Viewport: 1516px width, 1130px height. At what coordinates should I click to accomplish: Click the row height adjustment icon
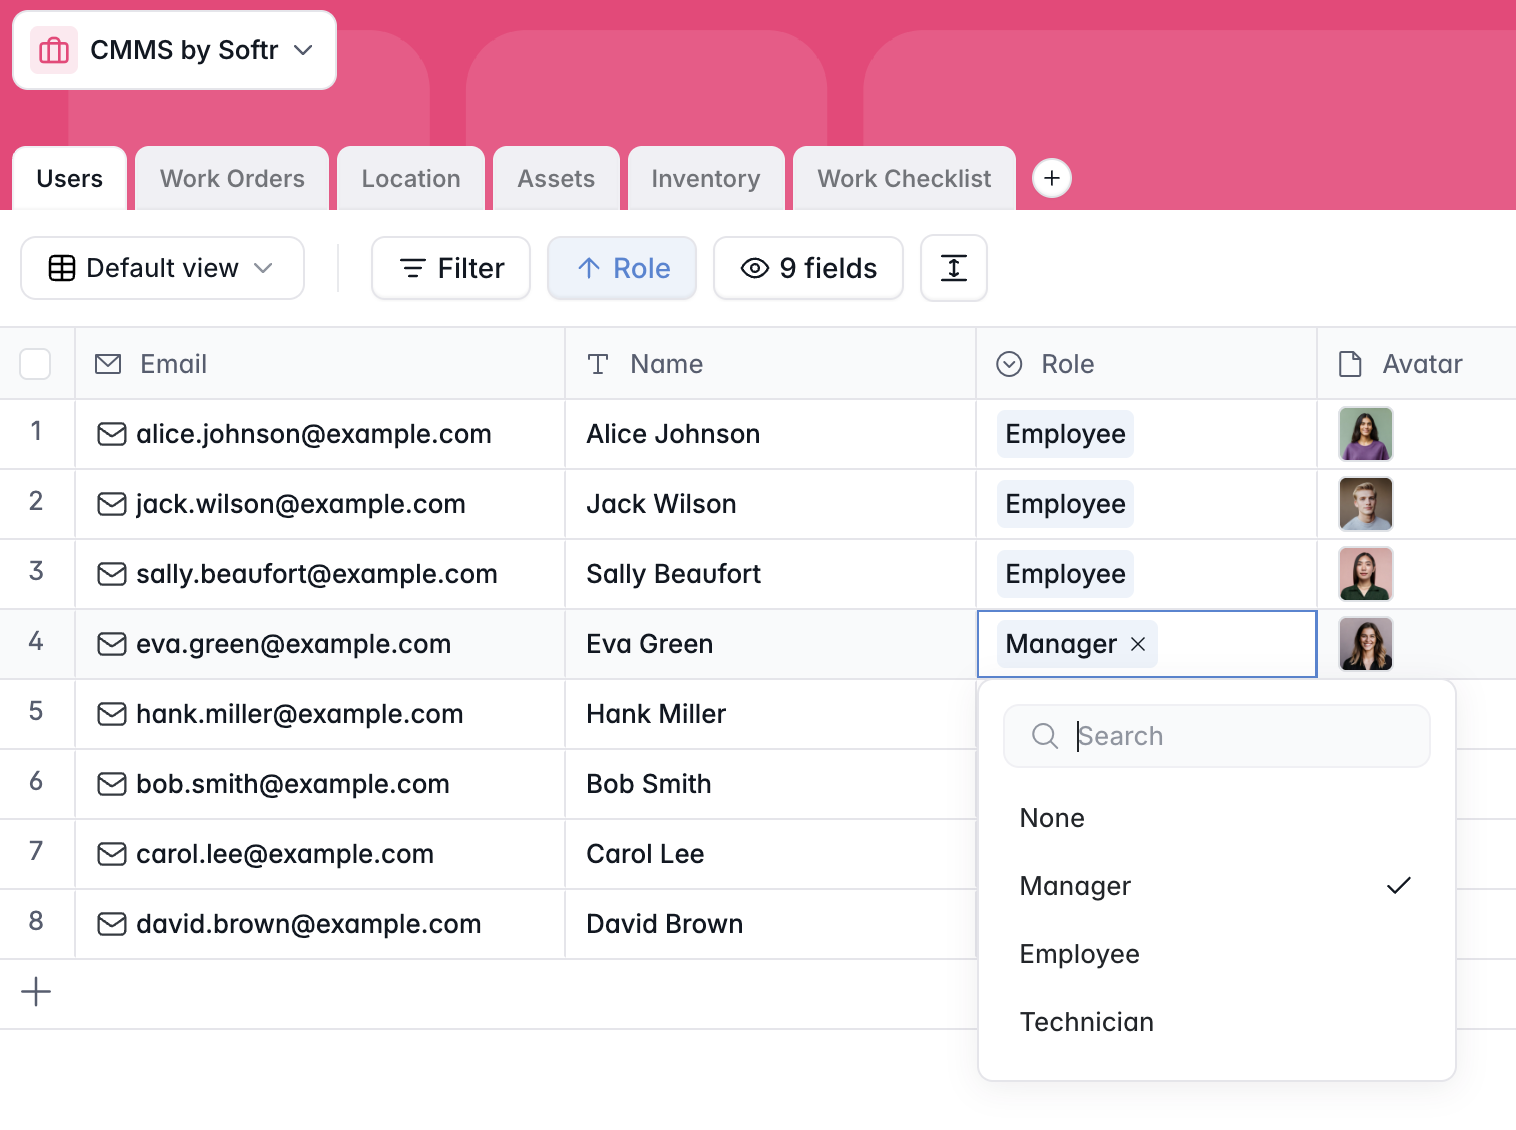953,268
